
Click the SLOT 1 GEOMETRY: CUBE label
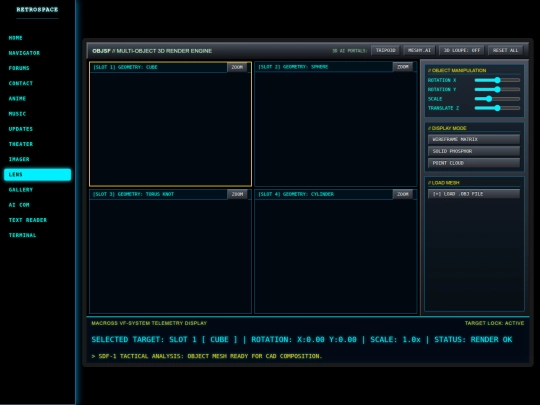pyautogui.click(x=125, y=67)
